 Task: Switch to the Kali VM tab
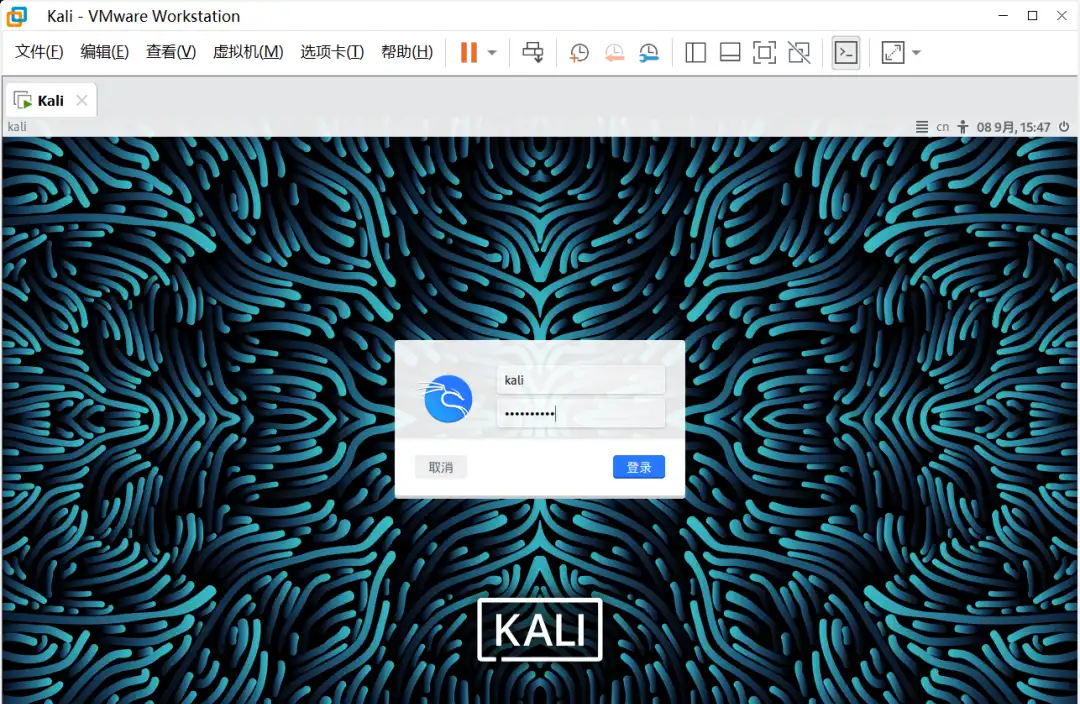click(50, 100)
